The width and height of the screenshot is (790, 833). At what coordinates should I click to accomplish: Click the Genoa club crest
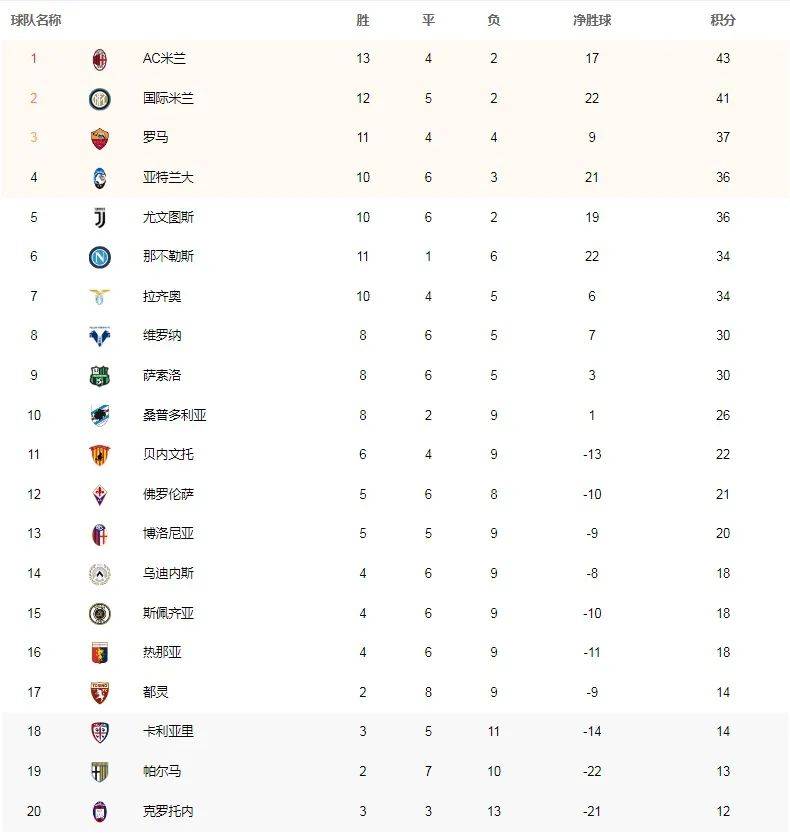(99, 653)
